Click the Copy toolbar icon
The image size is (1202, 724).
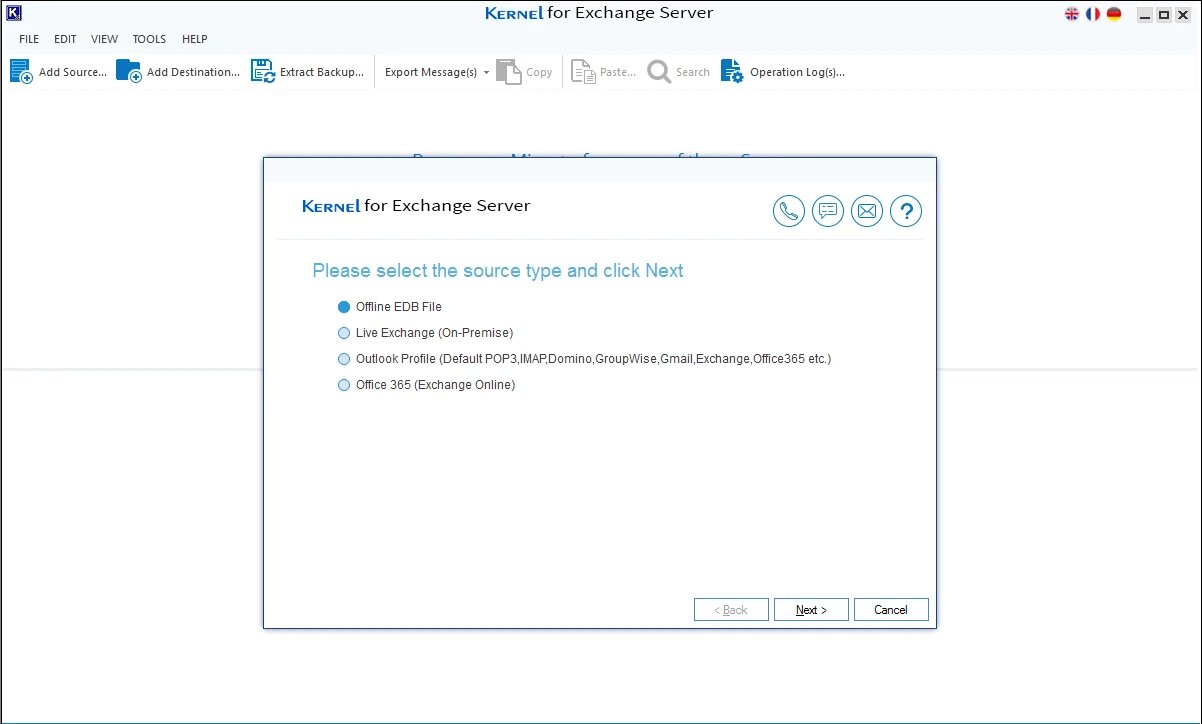509,72
